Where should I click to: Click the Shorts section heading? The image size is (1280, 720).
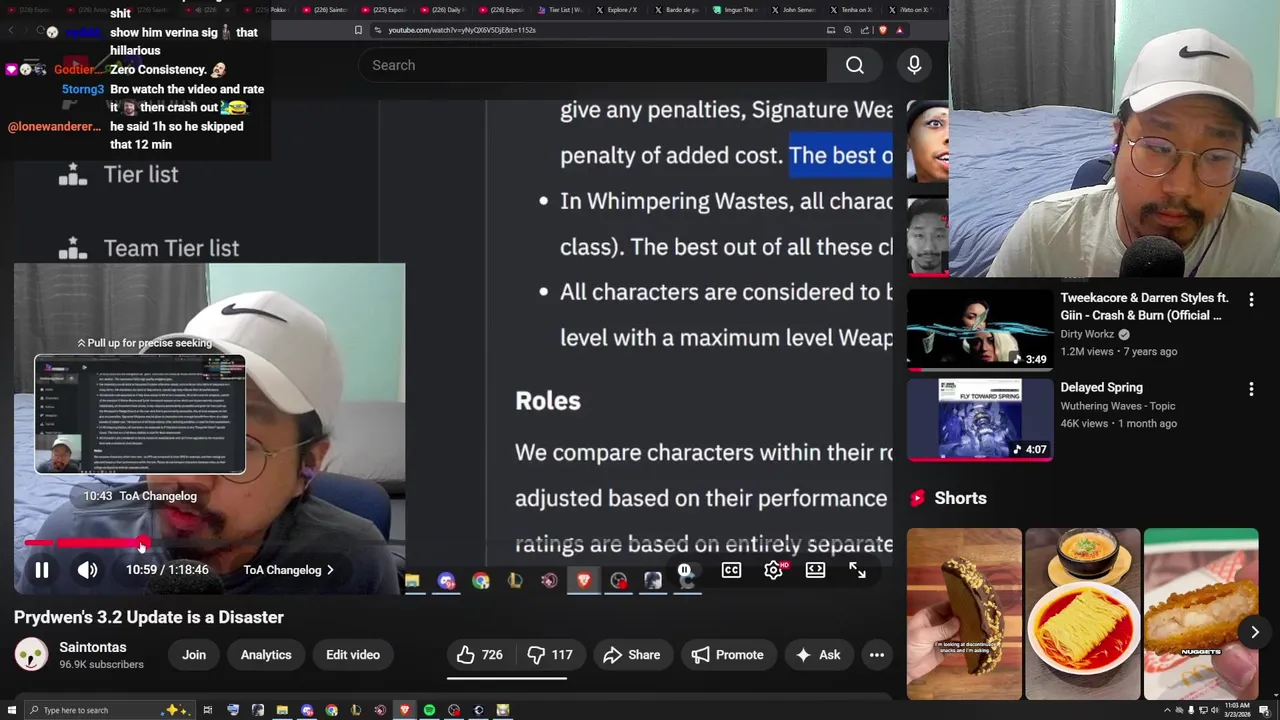coord(960,498)
